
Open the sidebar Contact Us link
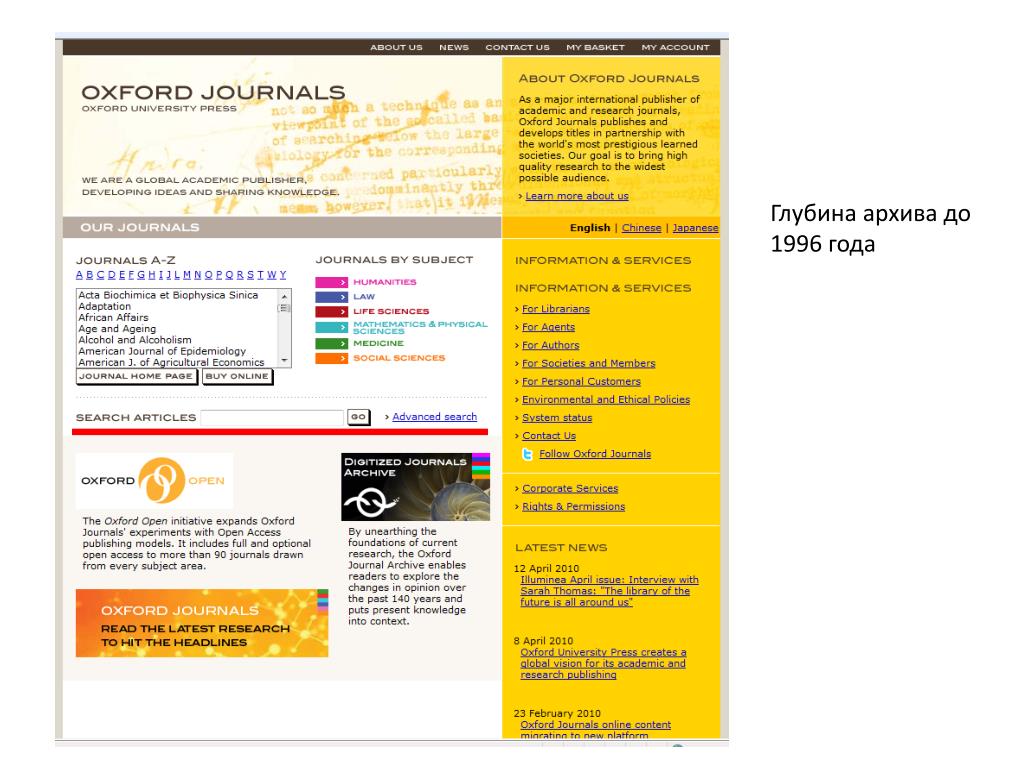click(549, 436)
